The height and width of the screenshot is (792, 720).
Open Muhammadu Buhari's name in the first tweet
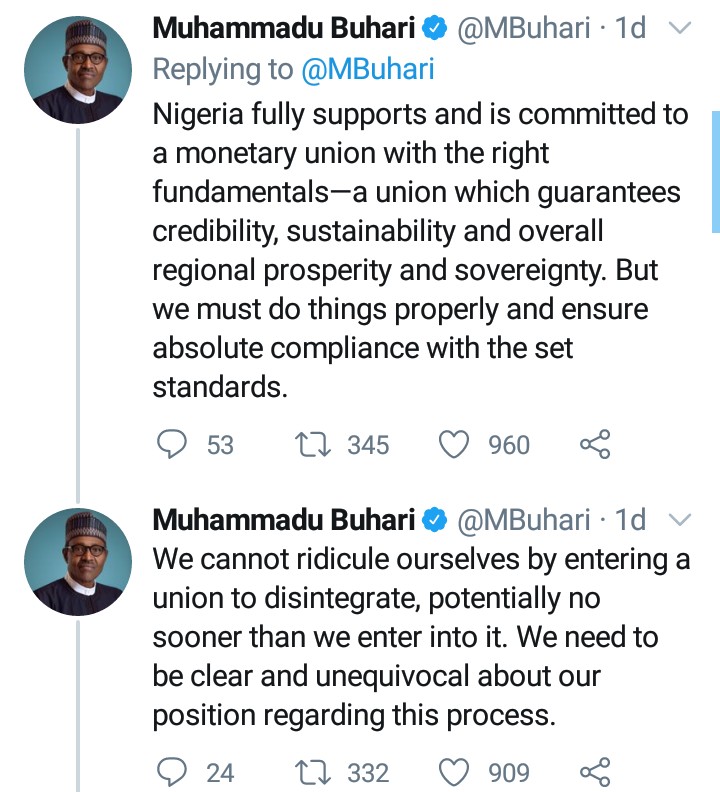click(283, 30)
